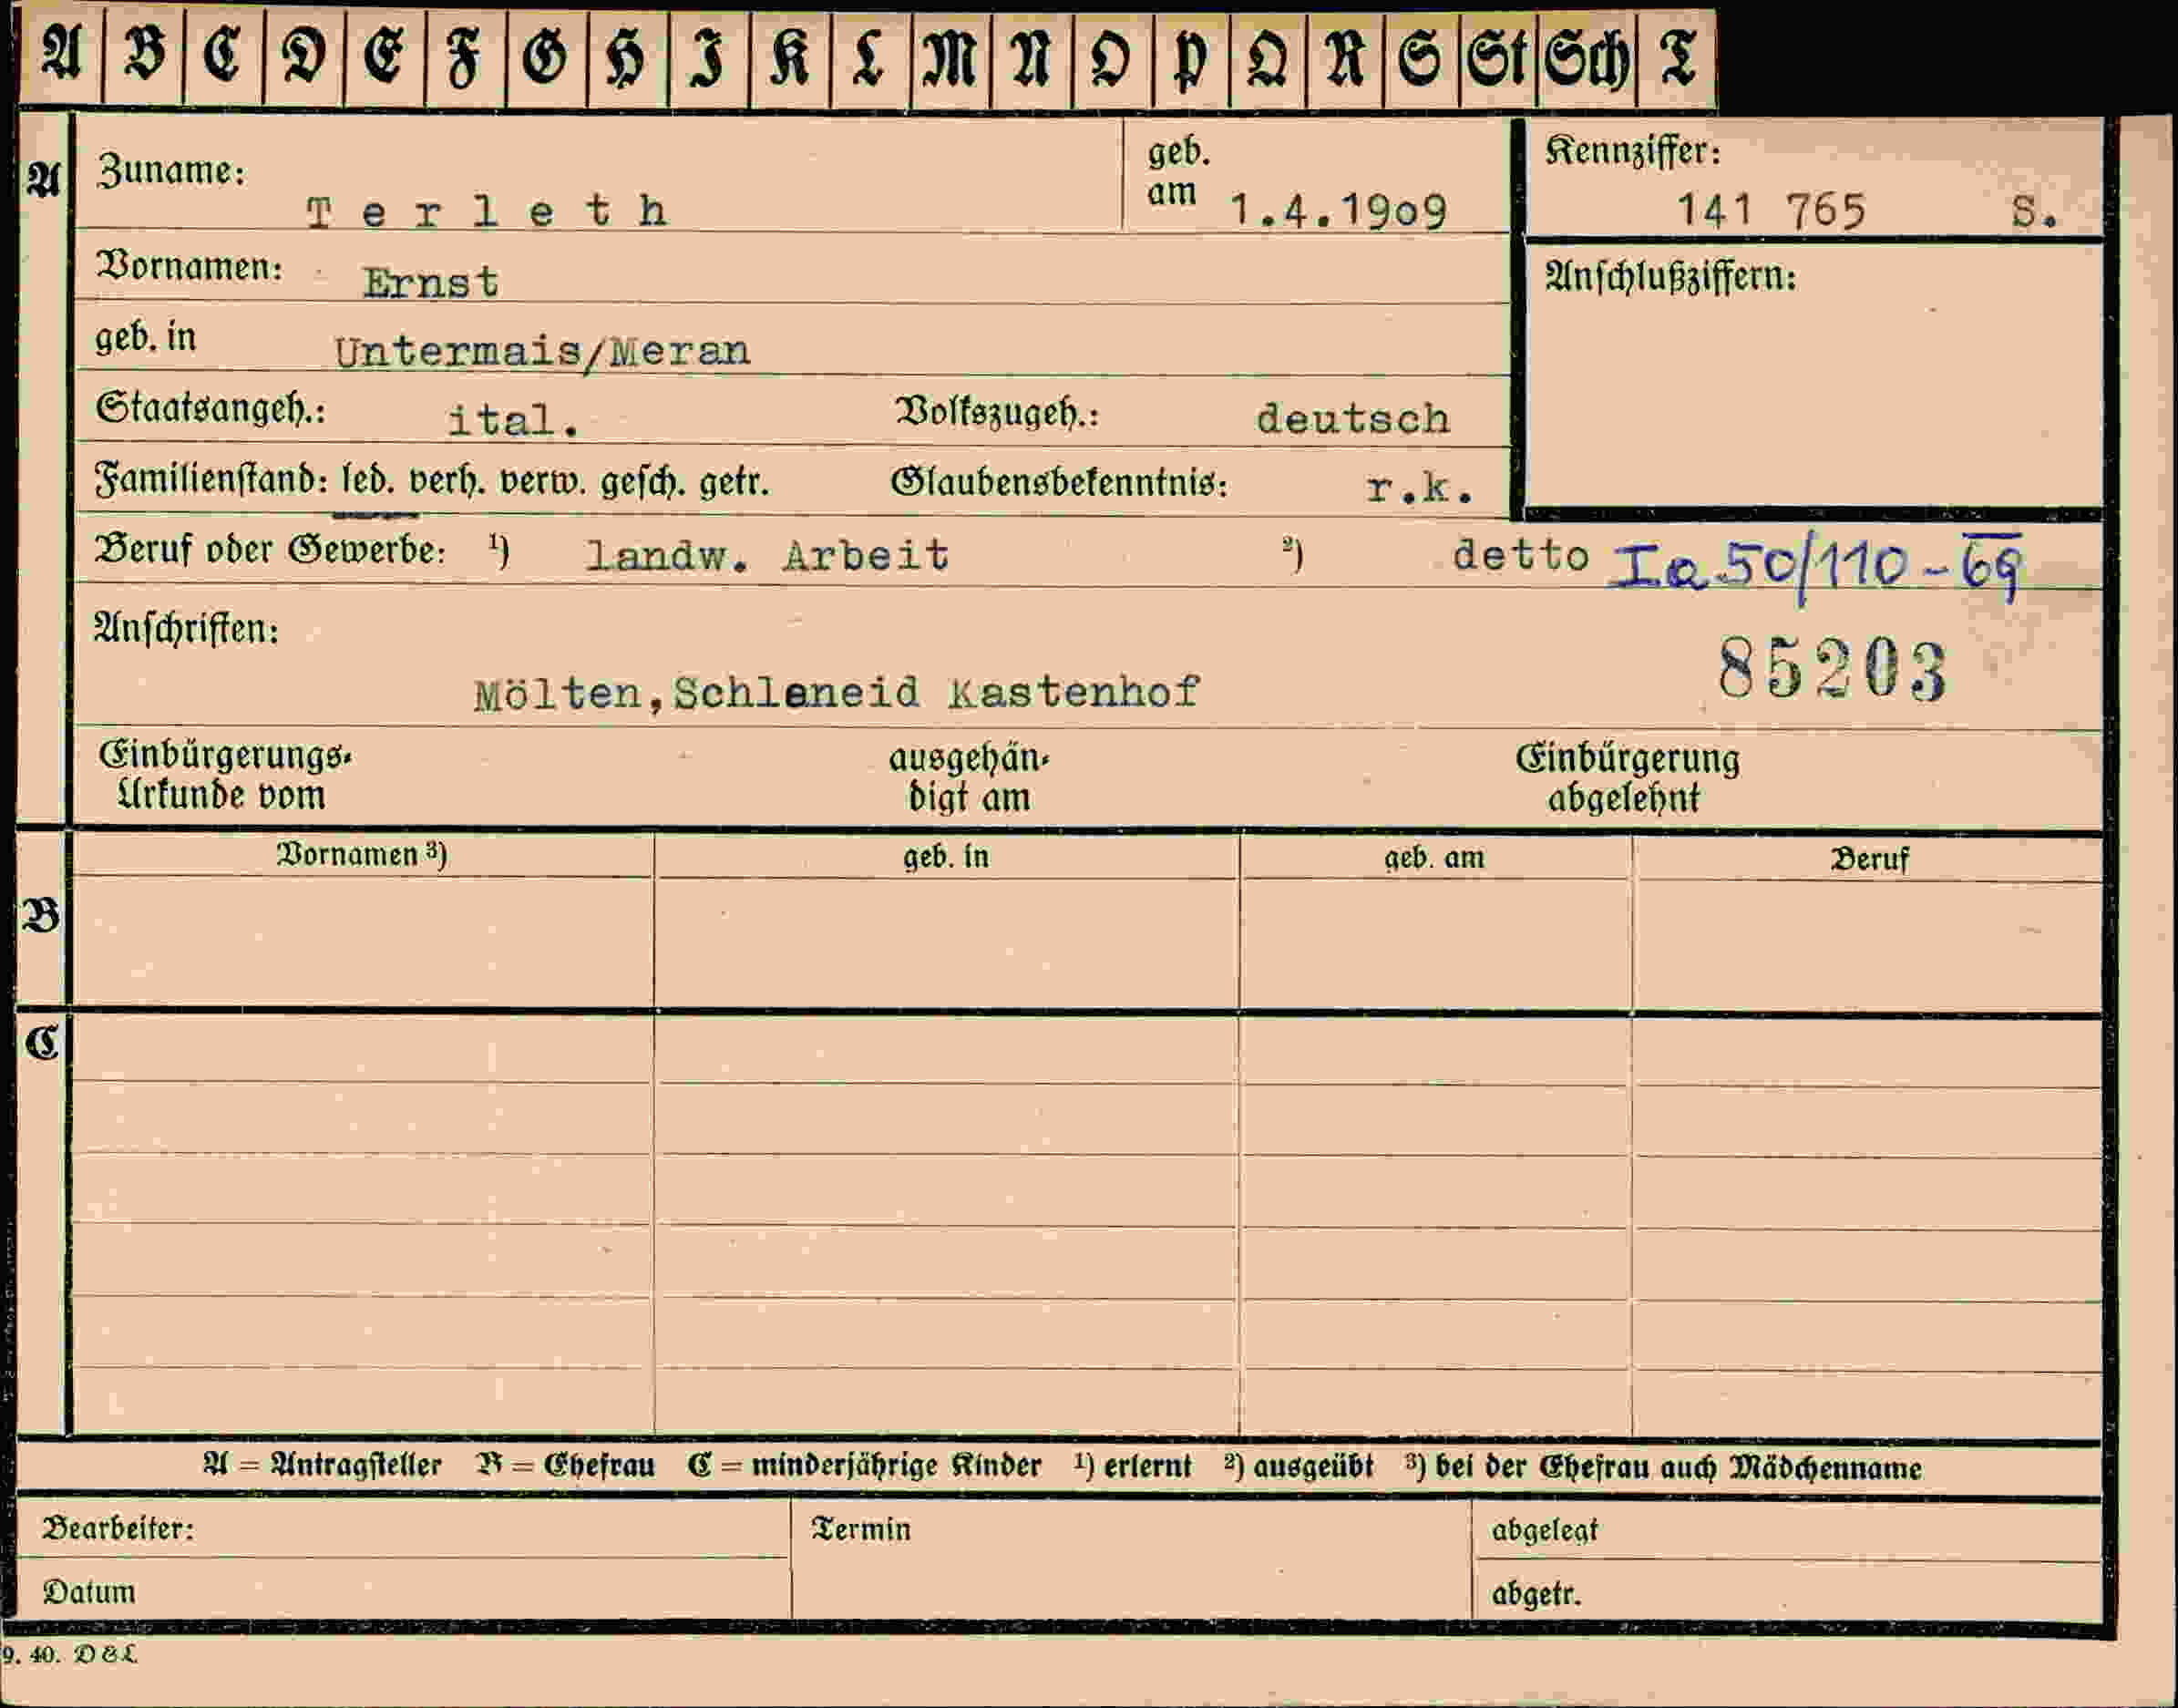Click the letter R index tab
The image size is (2178, 1708).
click(x=1345, y=57)
